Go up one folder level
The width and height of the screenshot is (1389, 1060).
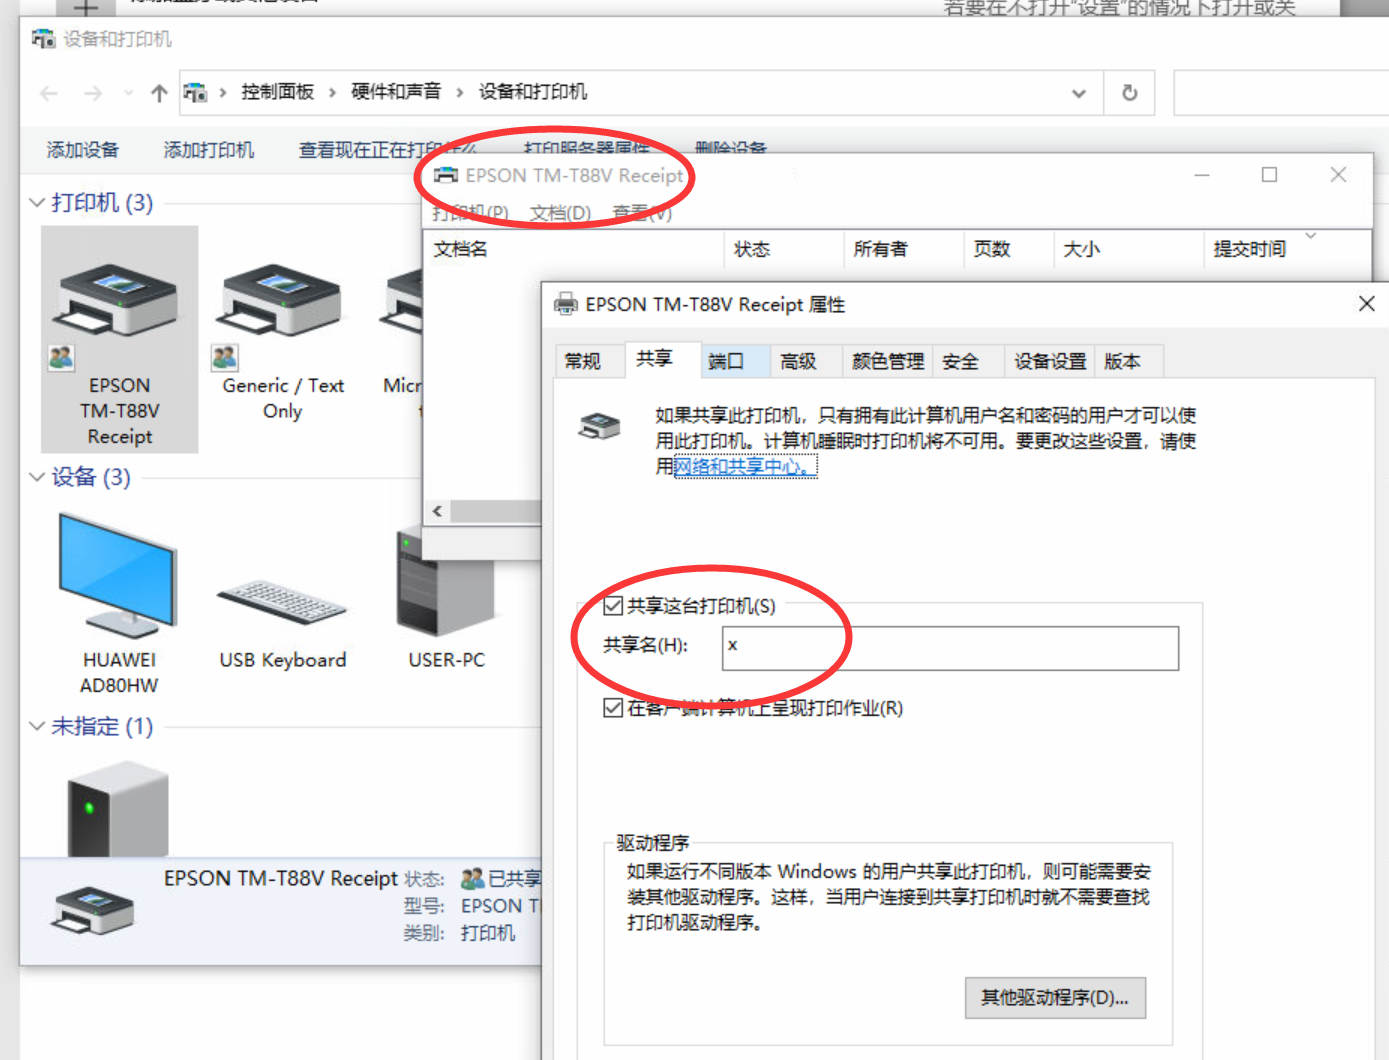158,93
